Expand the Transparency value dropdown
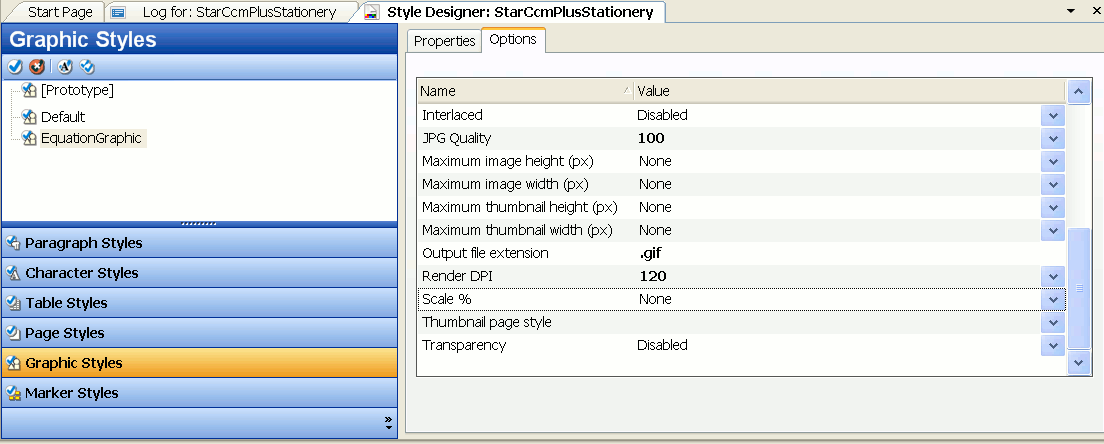 pos(1053,346)
